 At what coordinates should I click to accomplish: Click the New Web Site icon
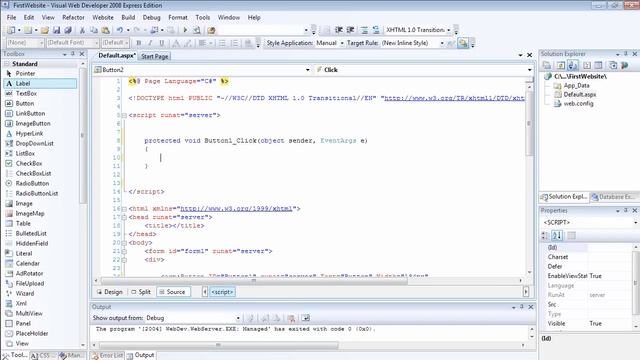click(11, 30)
